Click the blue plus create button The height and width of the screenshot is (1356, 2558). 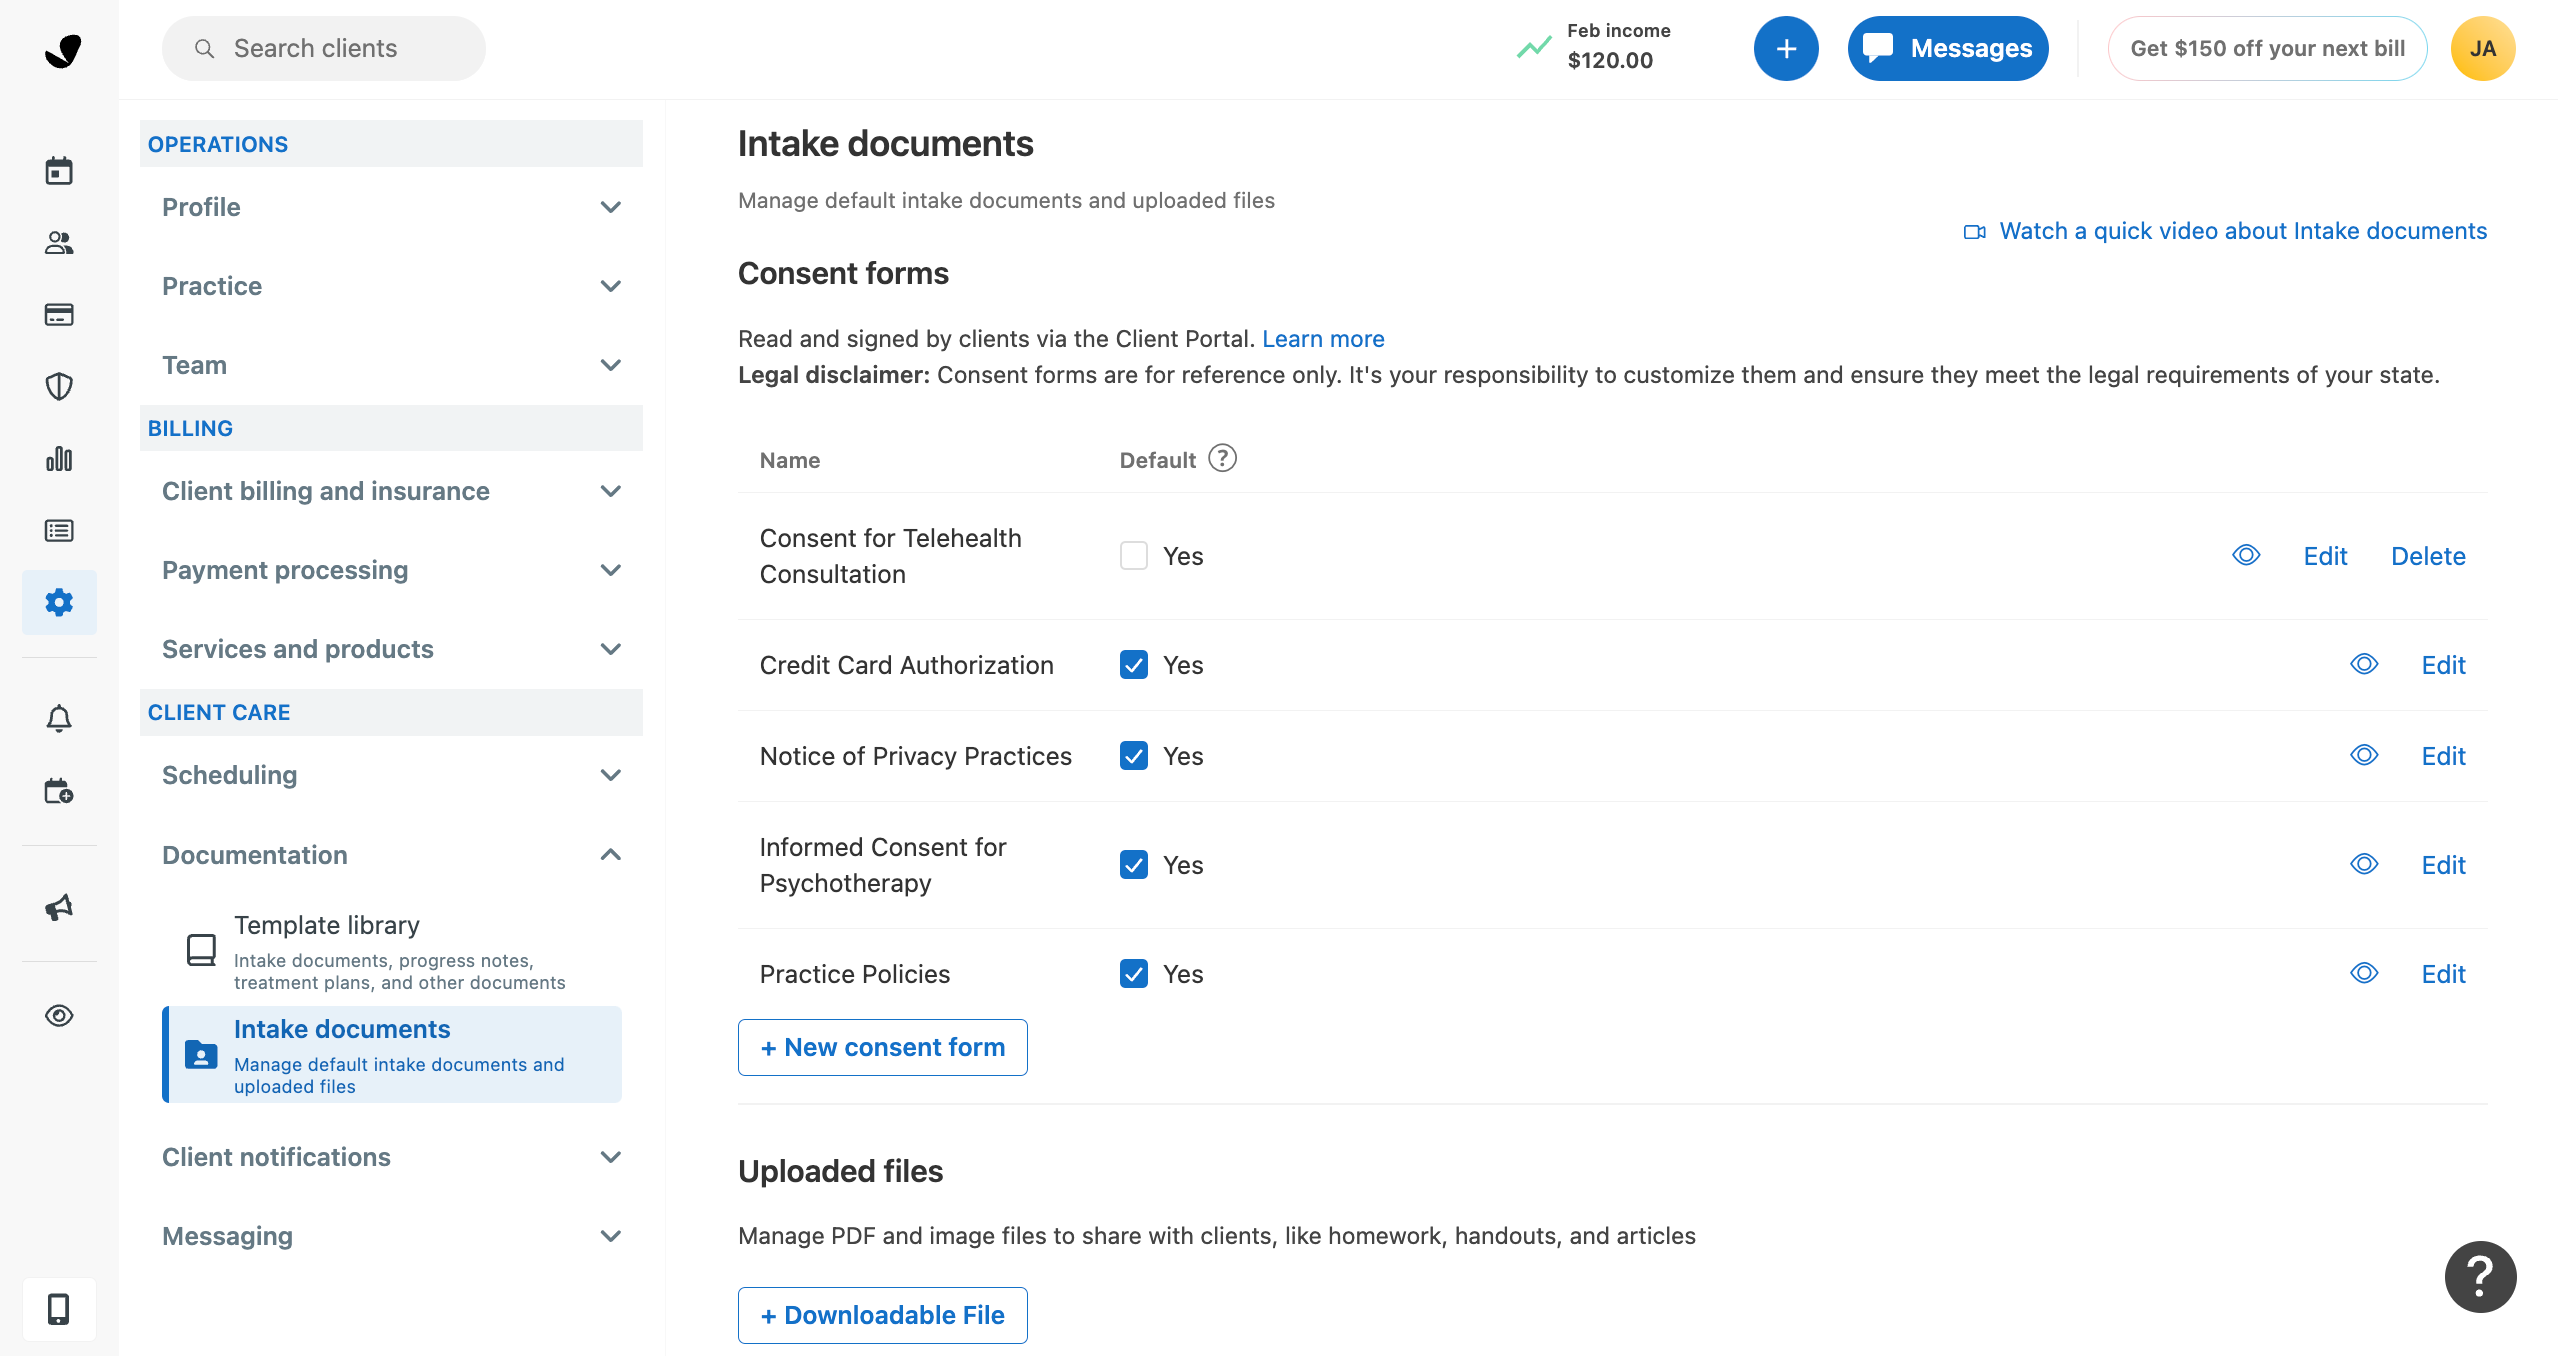tap(1786, 48)
